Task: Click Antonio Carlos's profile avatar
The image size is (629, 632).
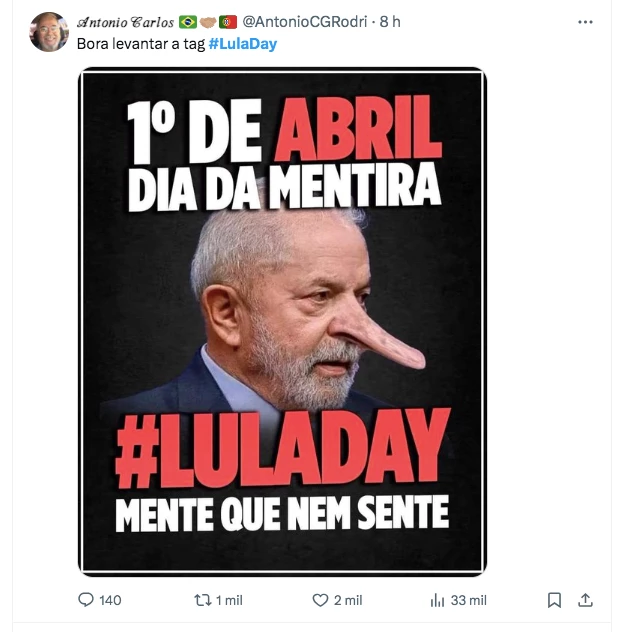Action: (x=49, y=32)
